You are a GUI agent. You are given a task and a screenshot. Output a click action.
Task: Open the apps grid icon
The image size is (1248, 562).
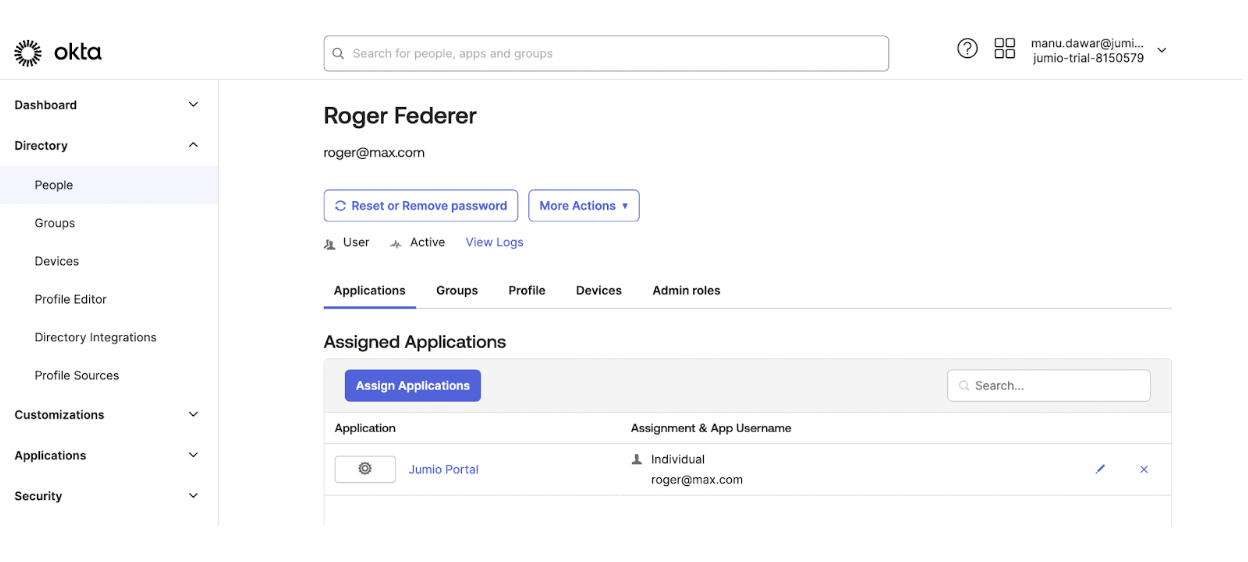(1005, 48)
